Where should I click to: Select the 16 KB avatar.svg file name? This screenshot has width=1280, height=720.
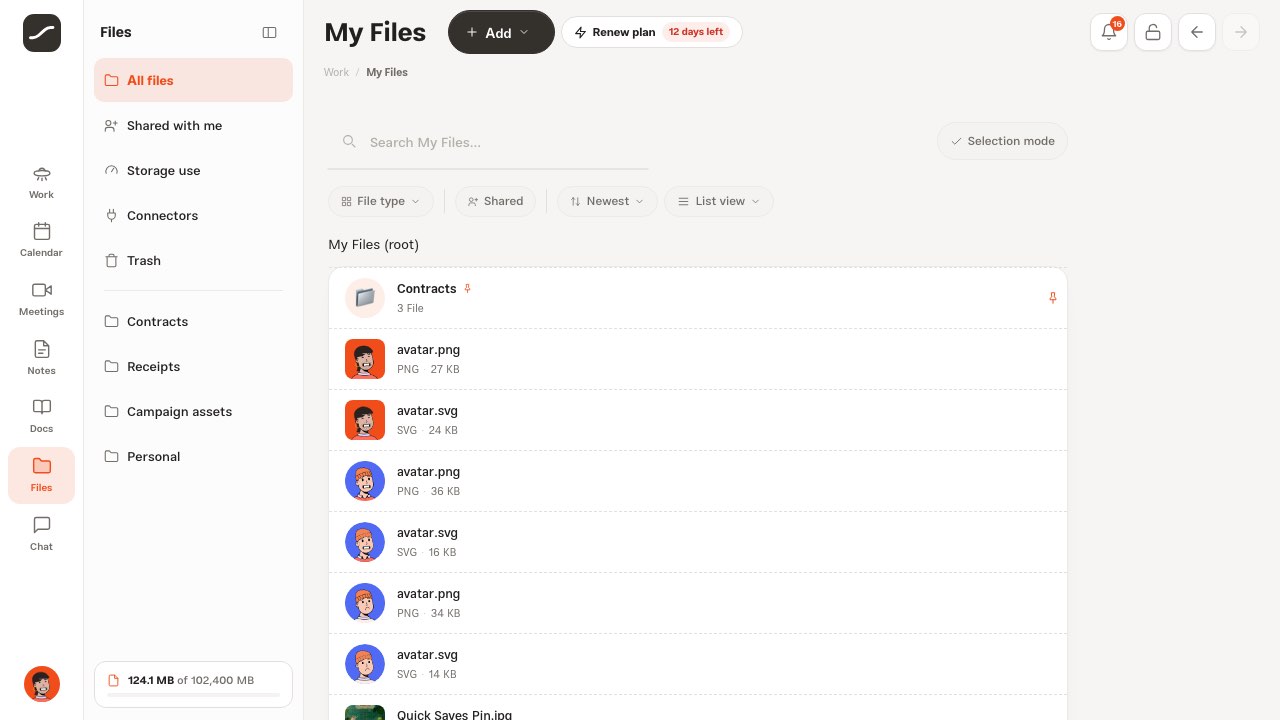[427, 532]
